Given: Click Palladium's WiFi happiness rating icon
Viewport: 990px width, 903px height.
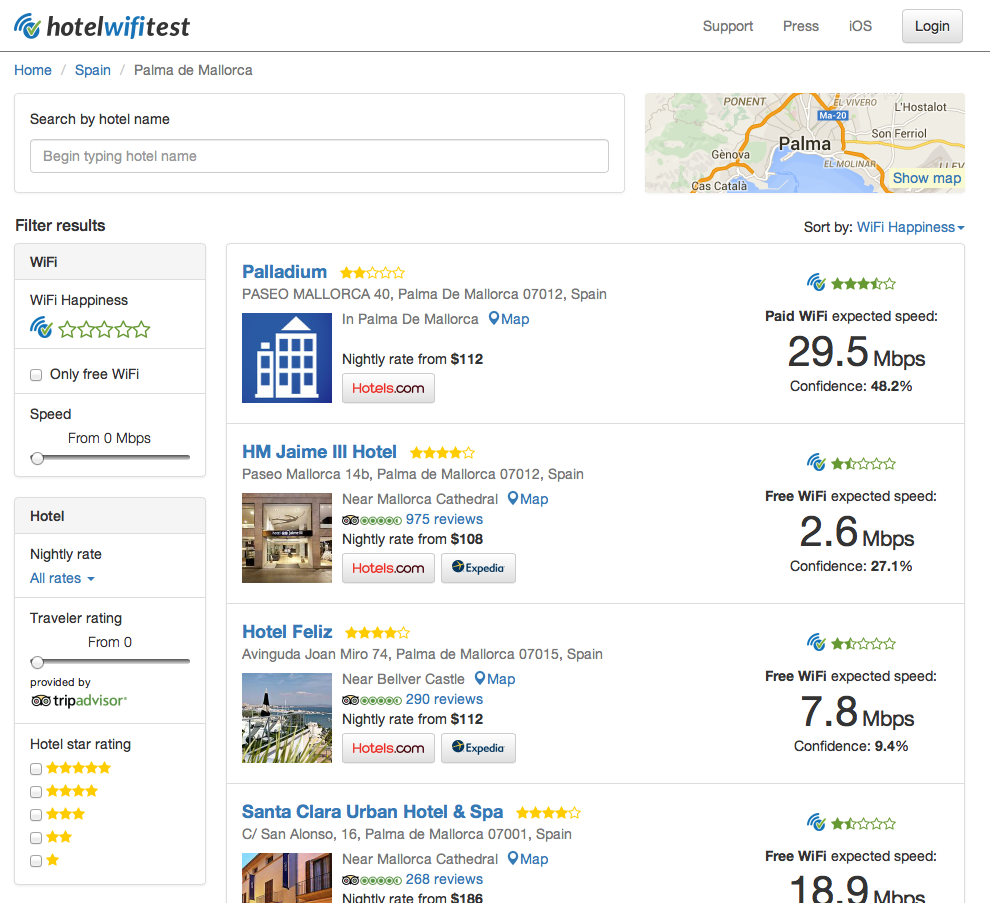Looking at the screenshot, I should pyautogui.click(x=816, y=283).
